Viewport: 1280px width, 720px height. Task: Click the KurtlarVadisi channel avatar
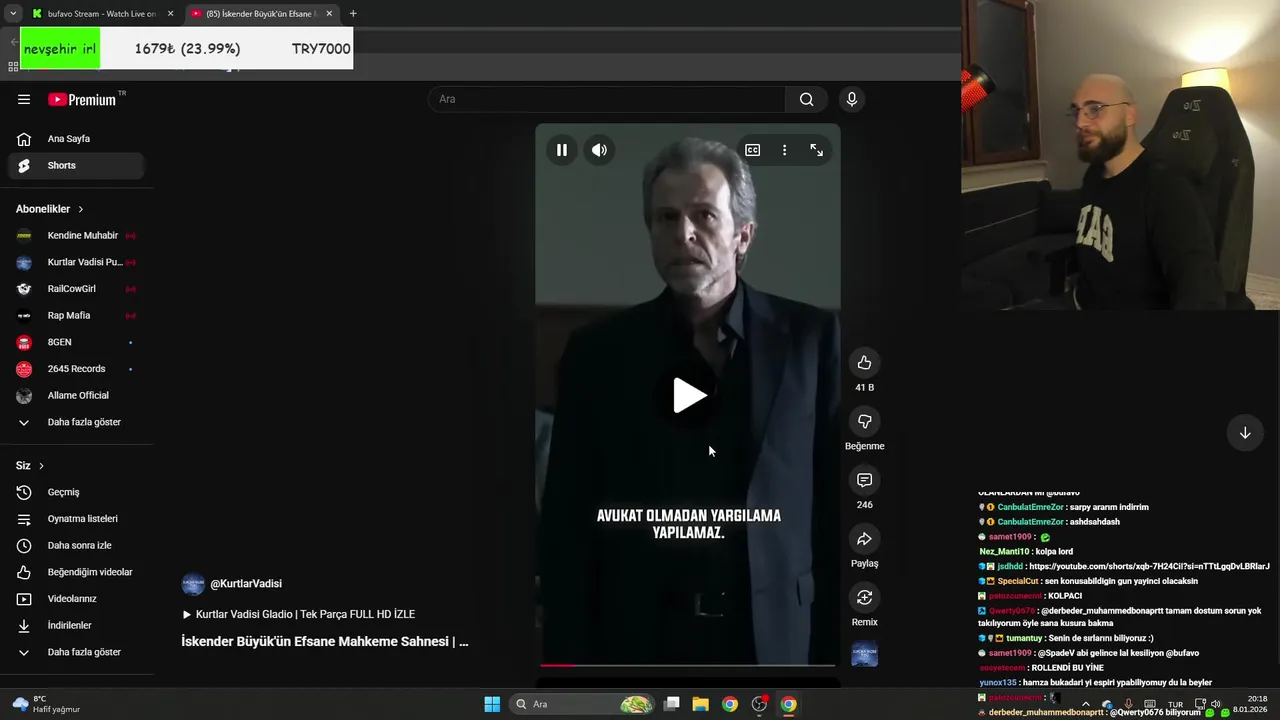[193, 584]
